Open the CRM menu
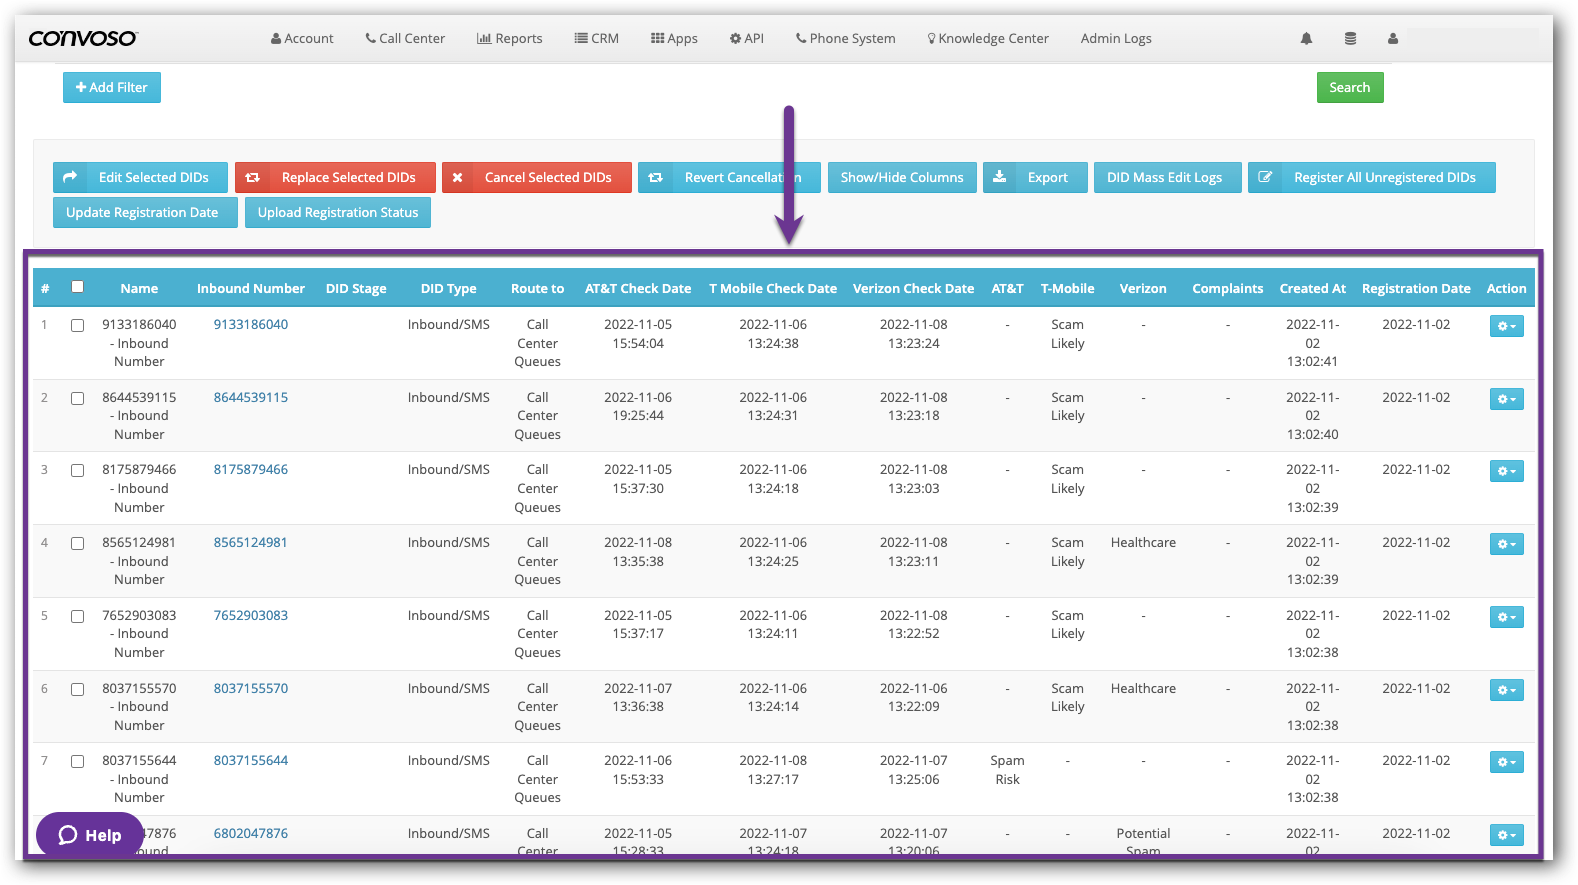The height and width of the screenshot is (885, 1578). pyautogui.click(x=597, y=38)
